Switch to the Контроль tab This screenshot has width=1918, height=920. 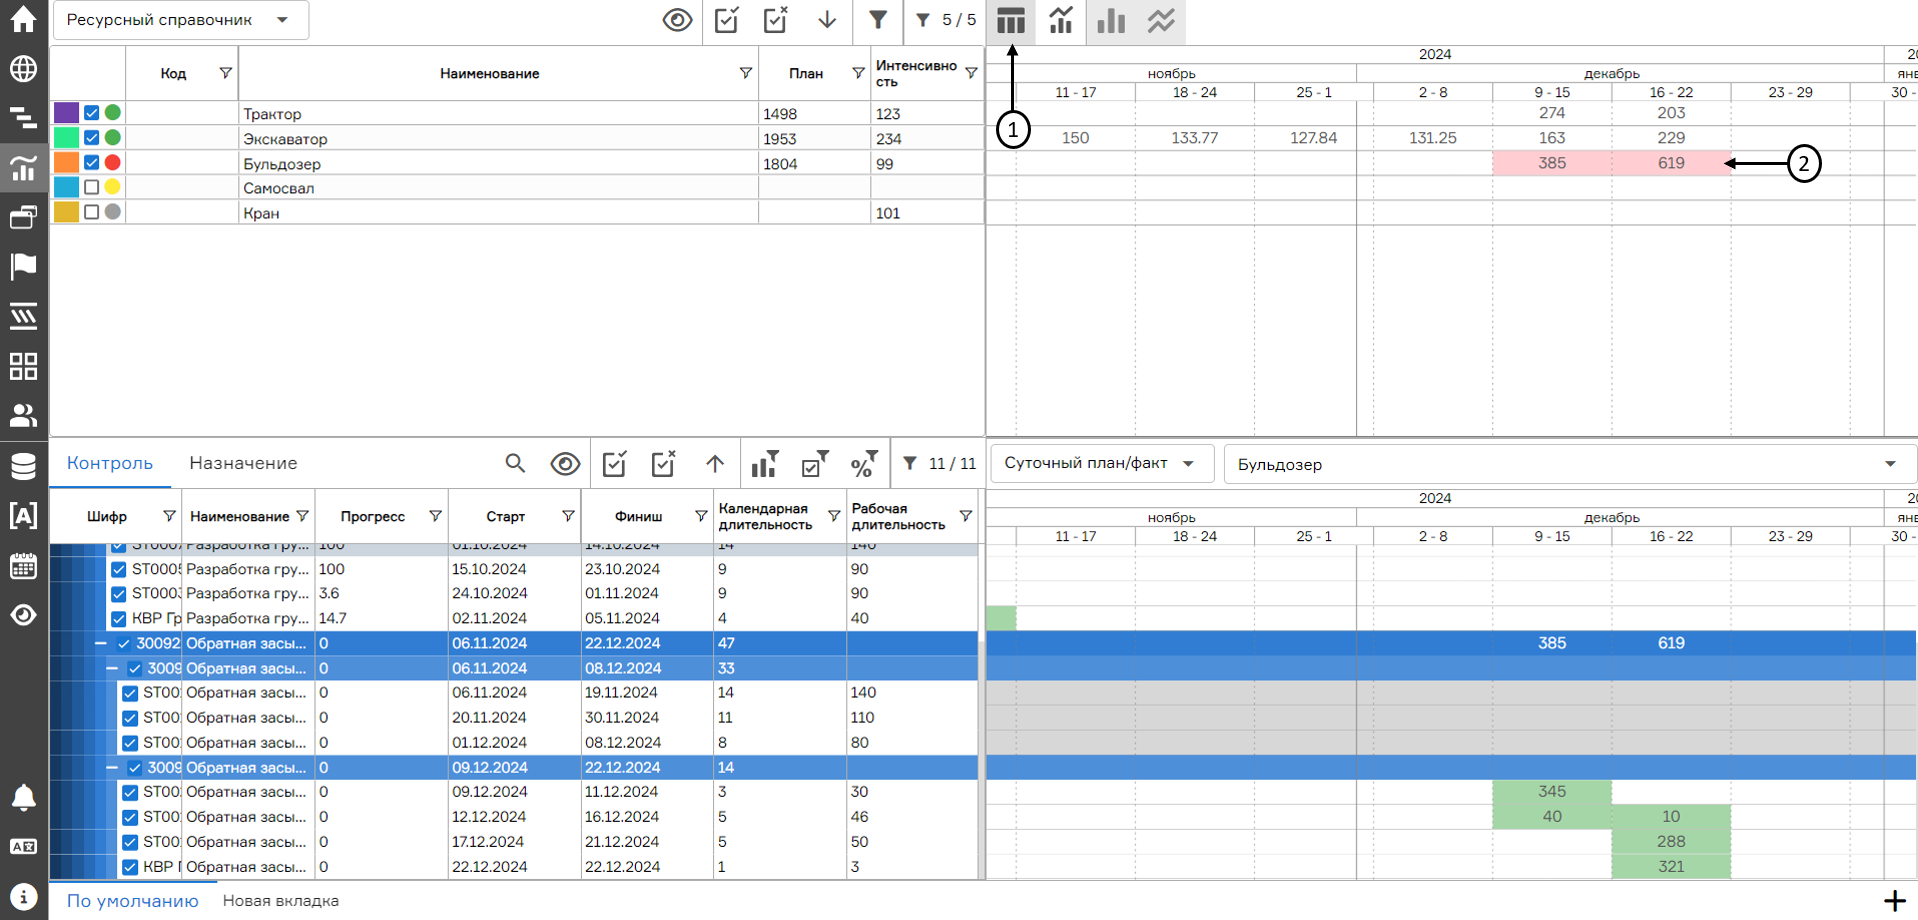pos(110,463)
